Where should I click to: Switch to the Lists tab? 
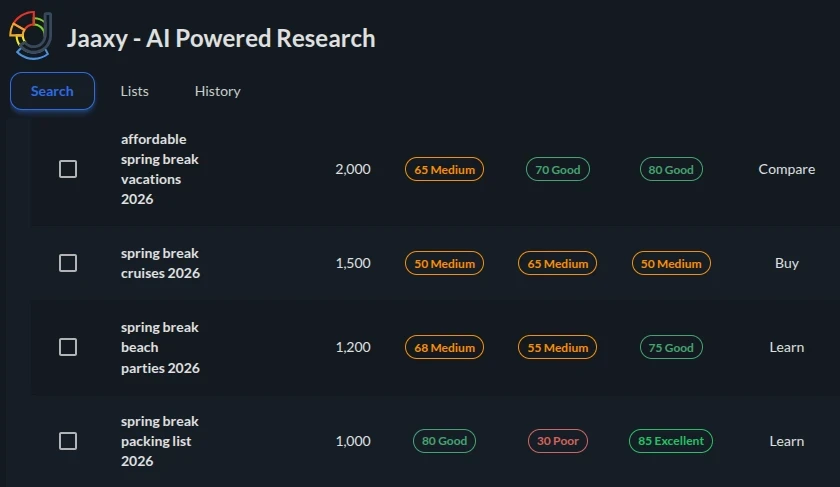pyautogui.click(x=134, y=91)
